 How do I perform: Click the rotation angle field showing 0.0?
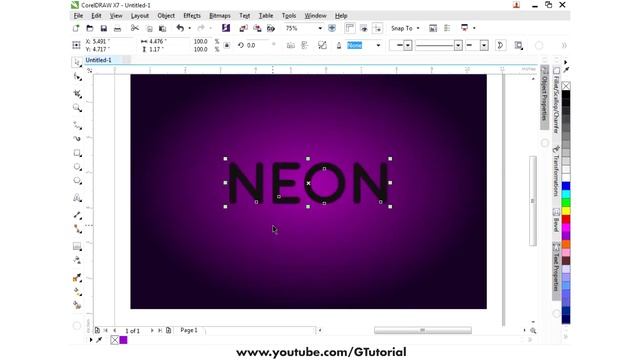coord(258,45)
